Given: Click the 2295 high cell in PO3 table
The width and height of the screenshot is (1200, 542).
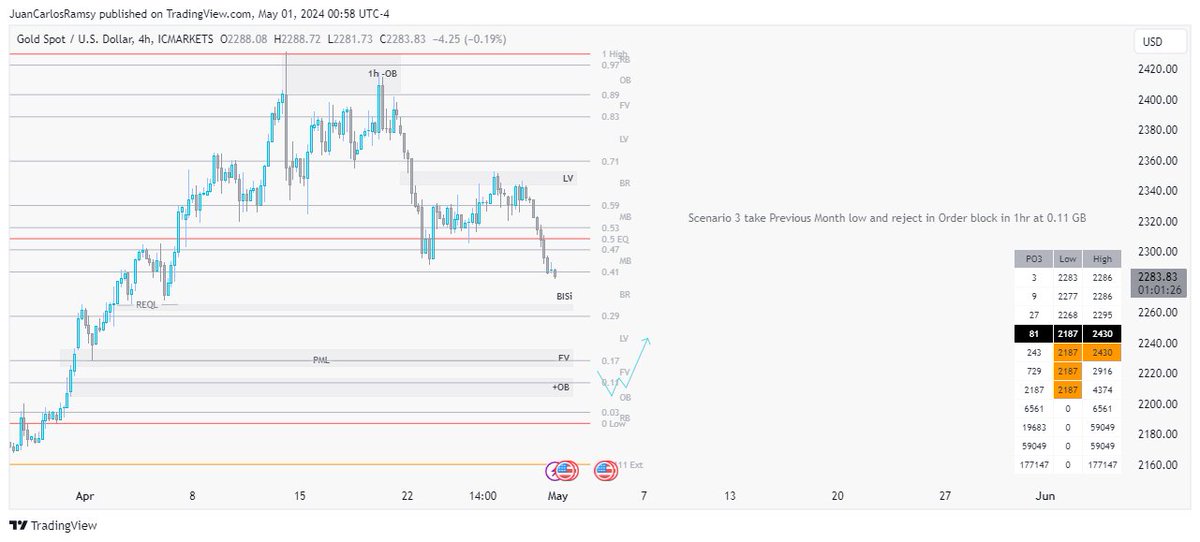Looking at the screenshot, I should coord(1102,315).
